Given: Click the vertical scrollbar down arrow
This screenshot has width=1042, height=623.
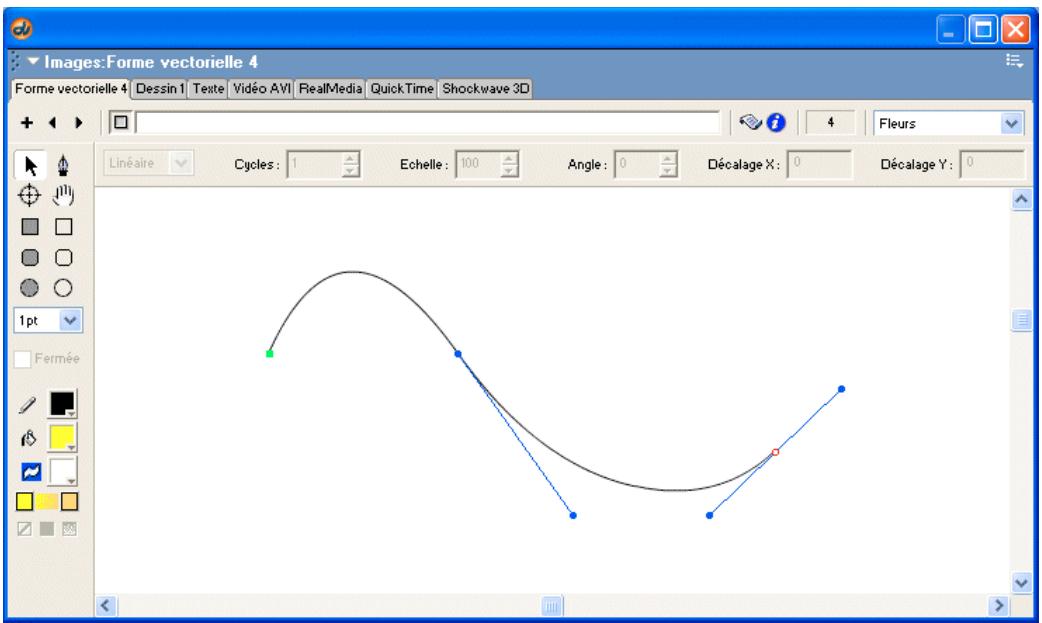Looking at the screenshot, I should coord(1021,583).
